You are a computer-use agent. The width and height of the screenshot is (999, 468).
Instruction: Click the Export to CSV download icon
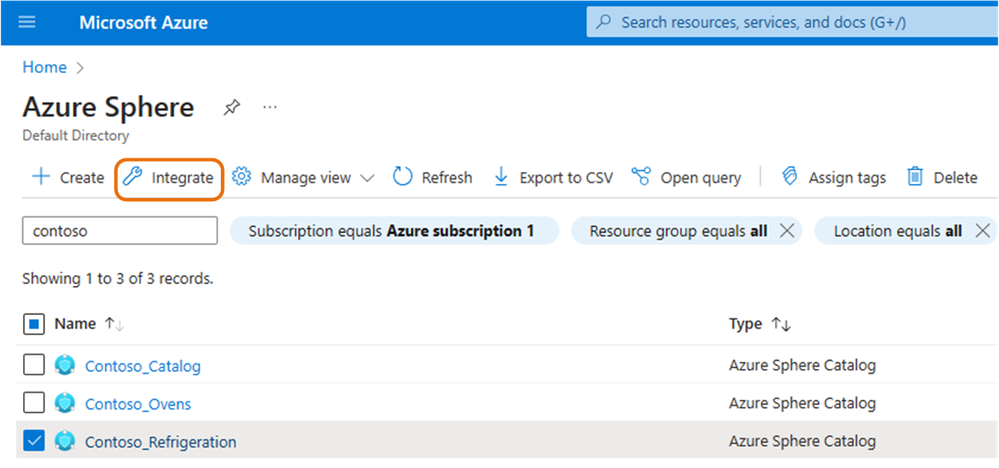point(501,177)
